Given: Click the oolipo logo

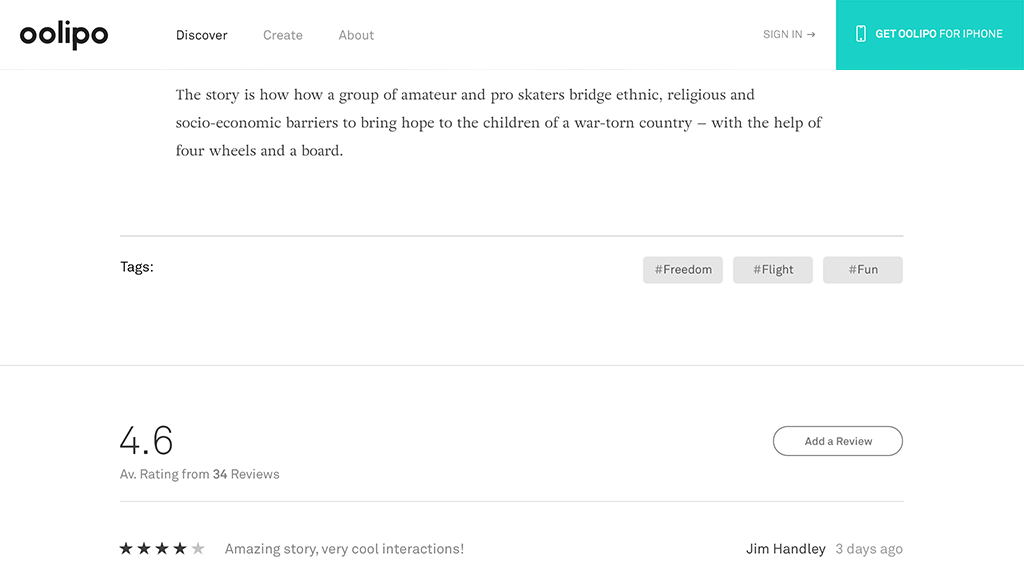Looking at the screenshot, I should click(x=64, y=35).
